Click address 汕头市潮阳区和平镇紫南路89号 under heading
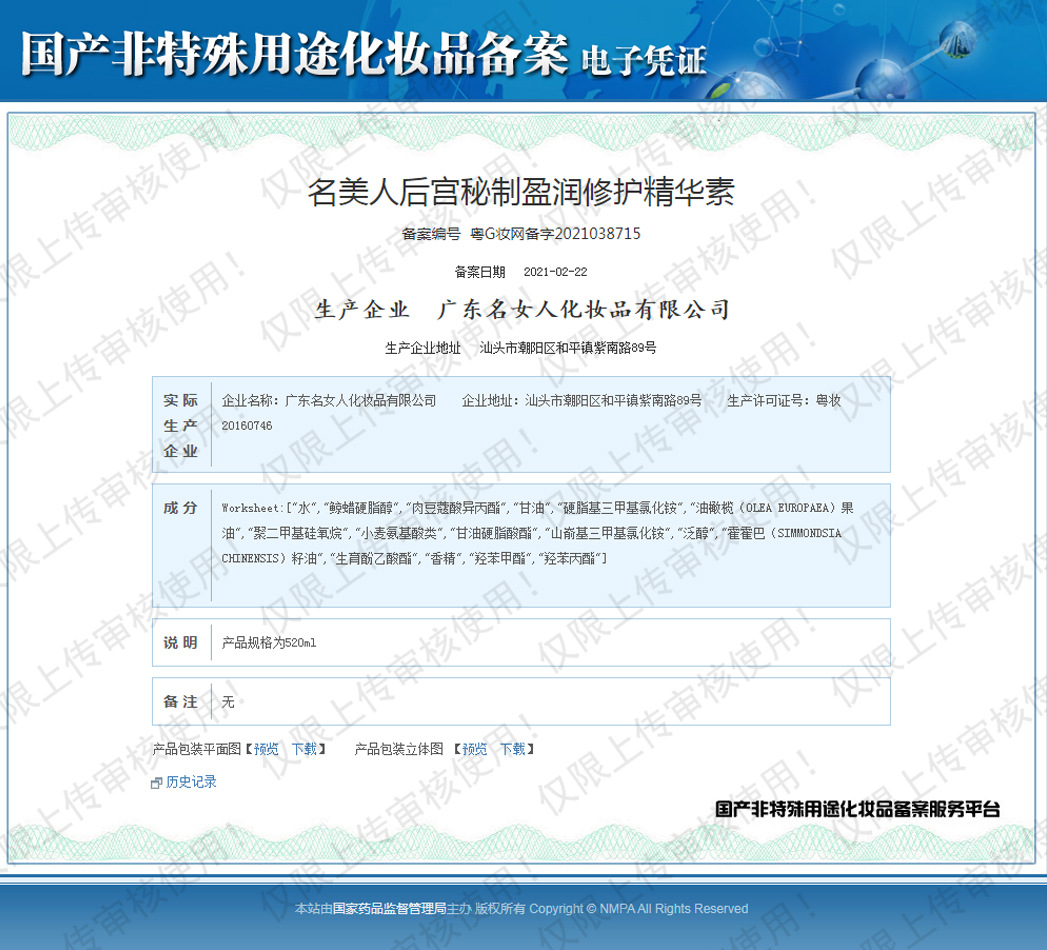Viewport: 1047px width, 950px height. coord(568,348)
